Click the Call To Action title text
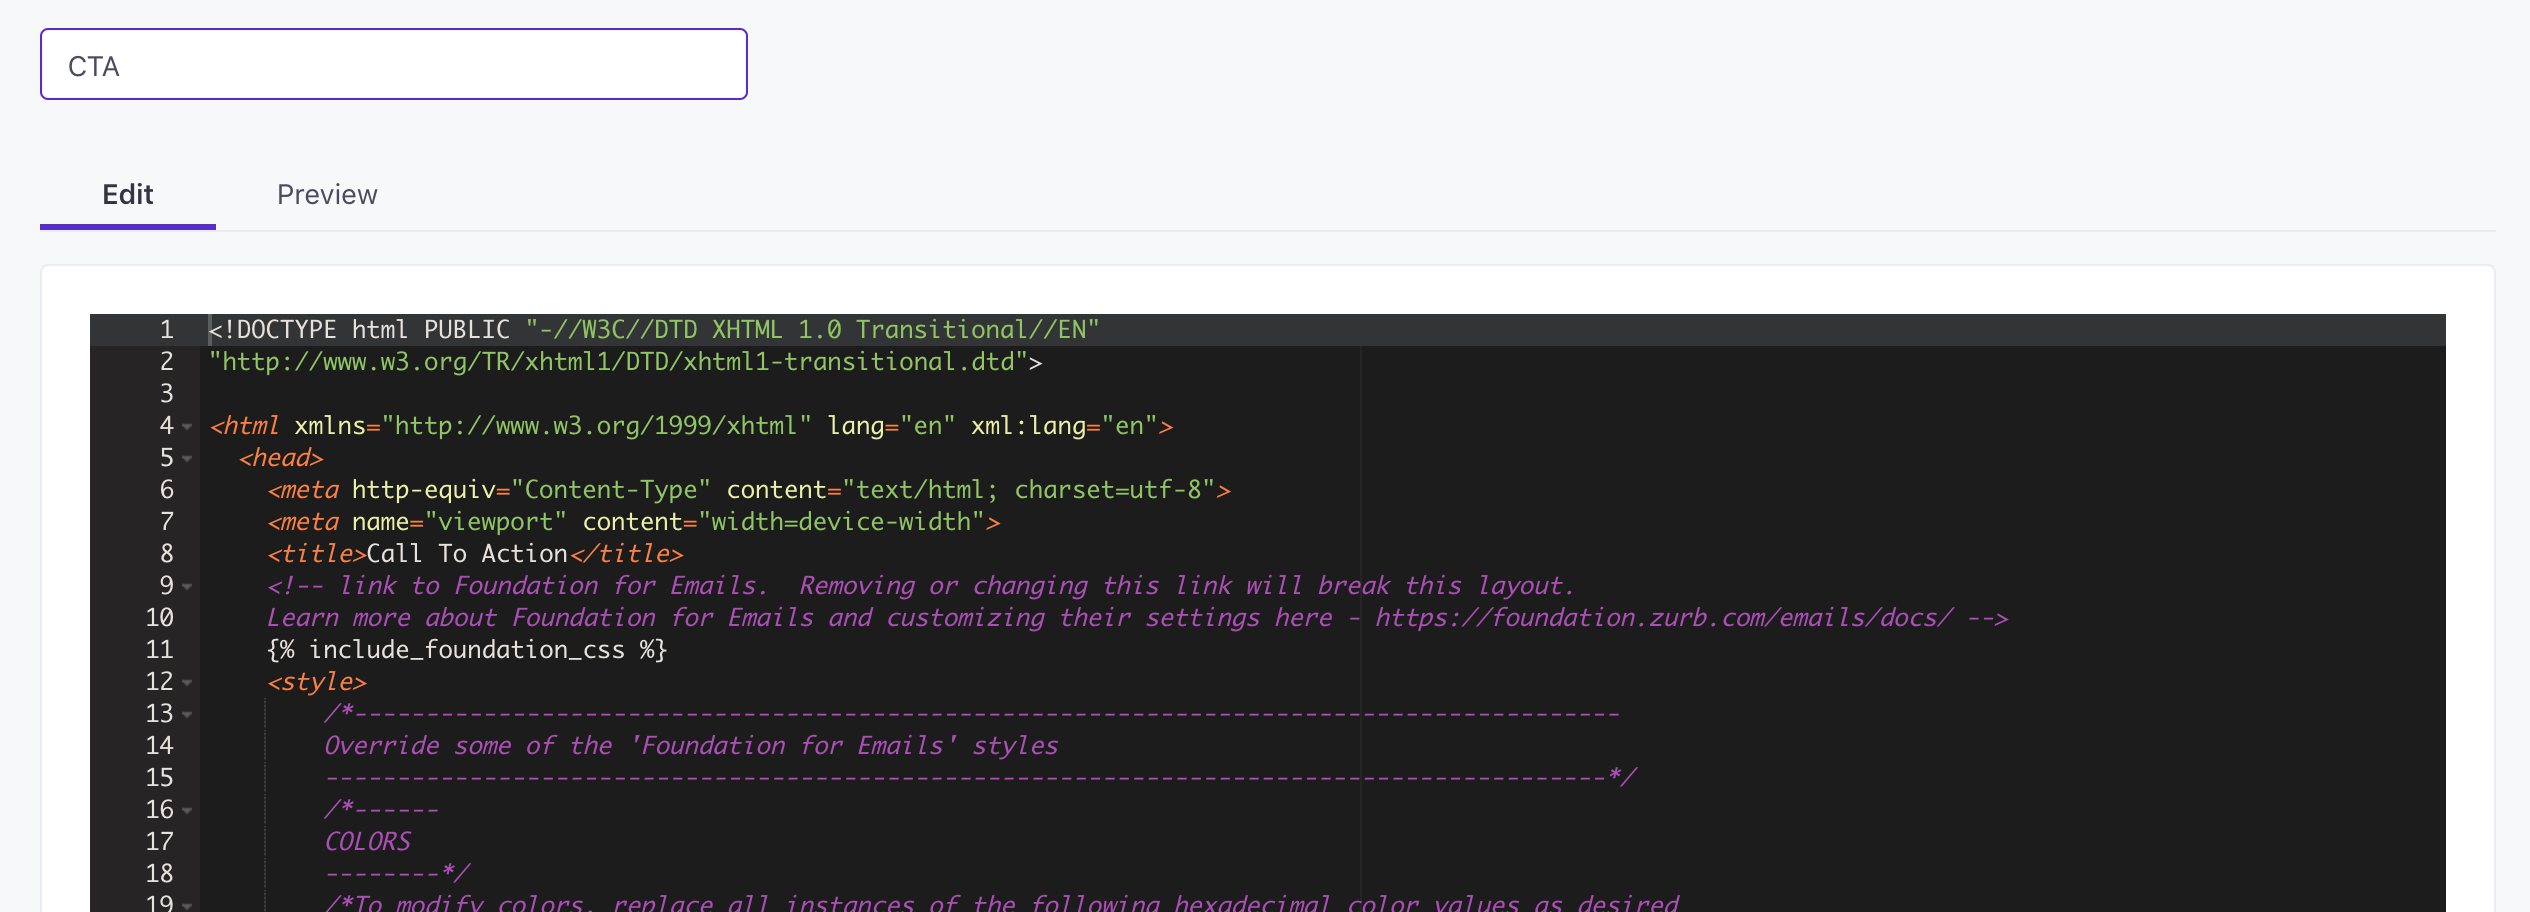 click(465, 553)
